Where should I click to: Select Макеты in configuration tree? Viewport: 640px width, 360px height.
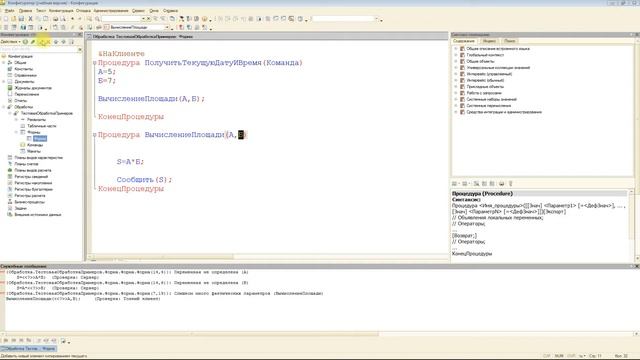(x=33, y=151)
